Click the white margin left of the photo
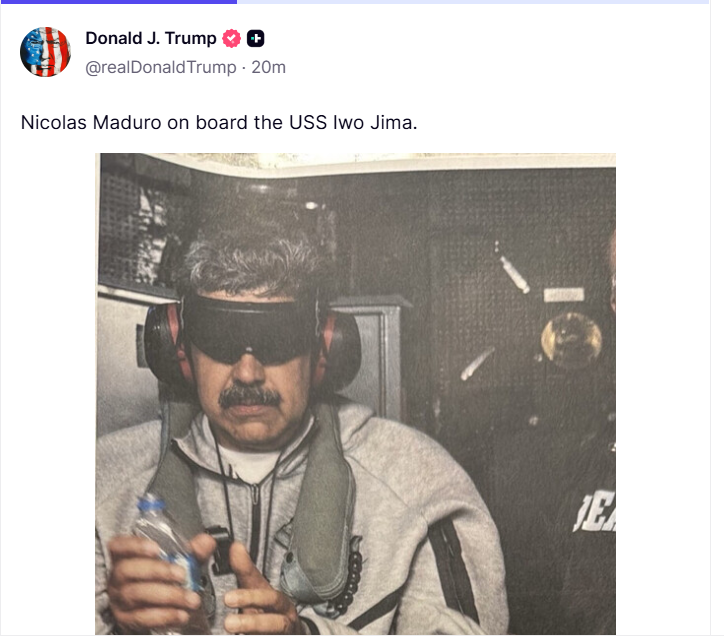The height and width of the screenshot is (639, 724). click(x=48, y=394)
